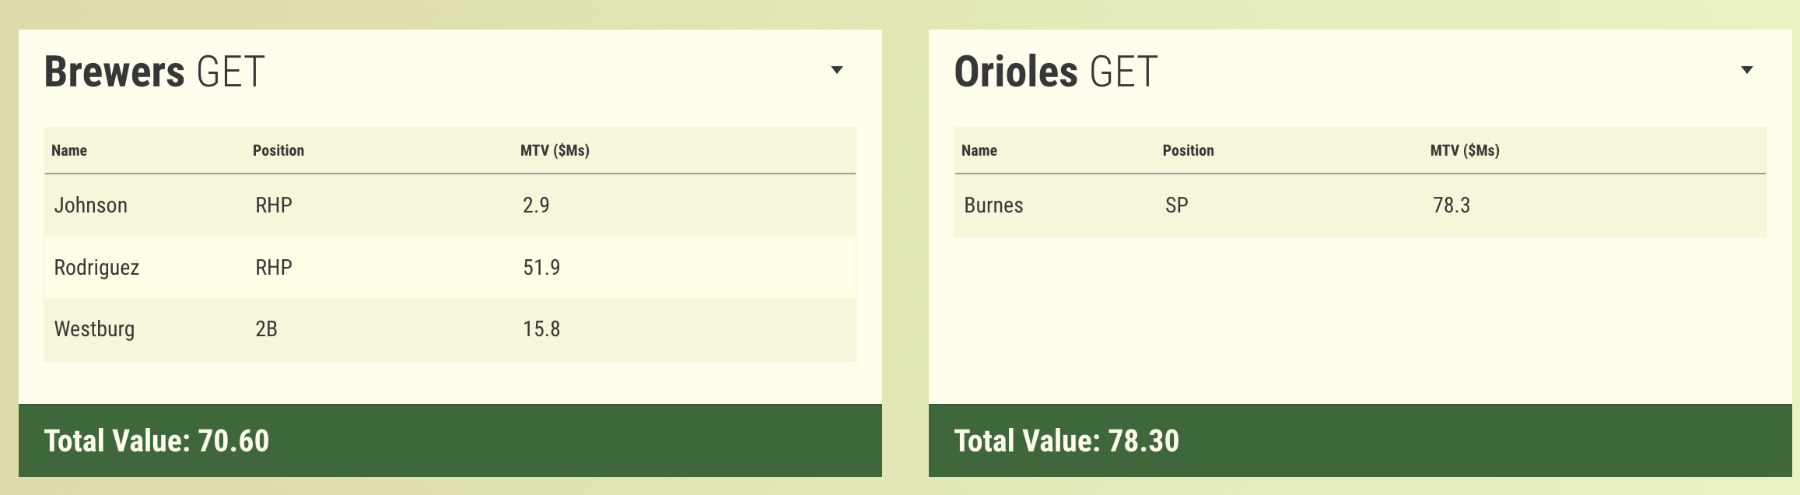Click Burnes's MTV value 78.3

pyautogui.click(x=1451, y=205)
